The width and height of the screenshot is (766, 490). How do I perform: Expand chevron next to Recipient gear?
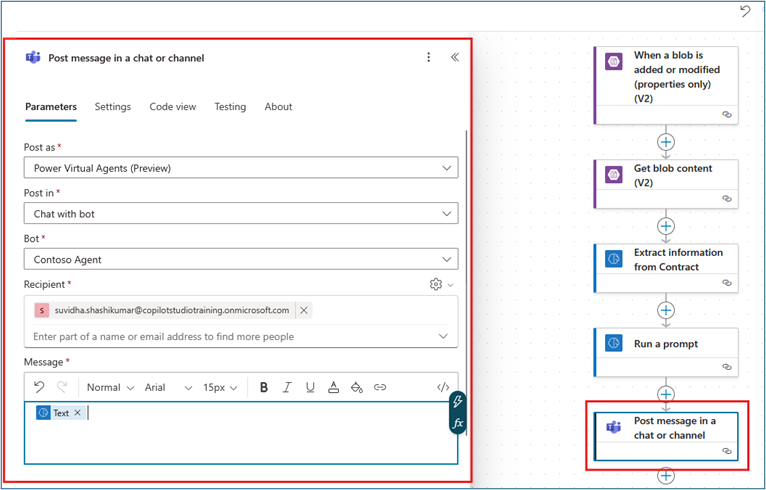[x=450, y=285]
